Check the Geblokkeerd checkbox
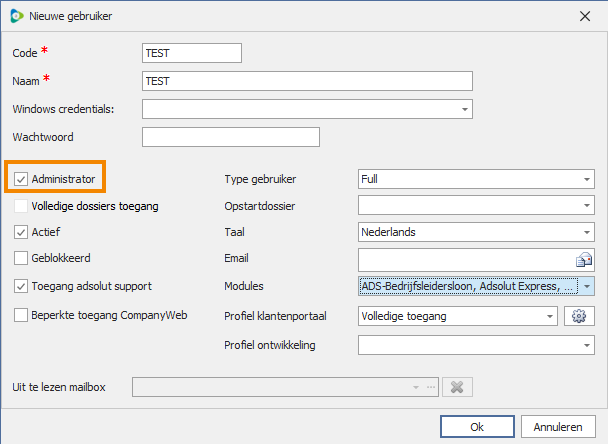608x444 pixels. coord(22,258)
